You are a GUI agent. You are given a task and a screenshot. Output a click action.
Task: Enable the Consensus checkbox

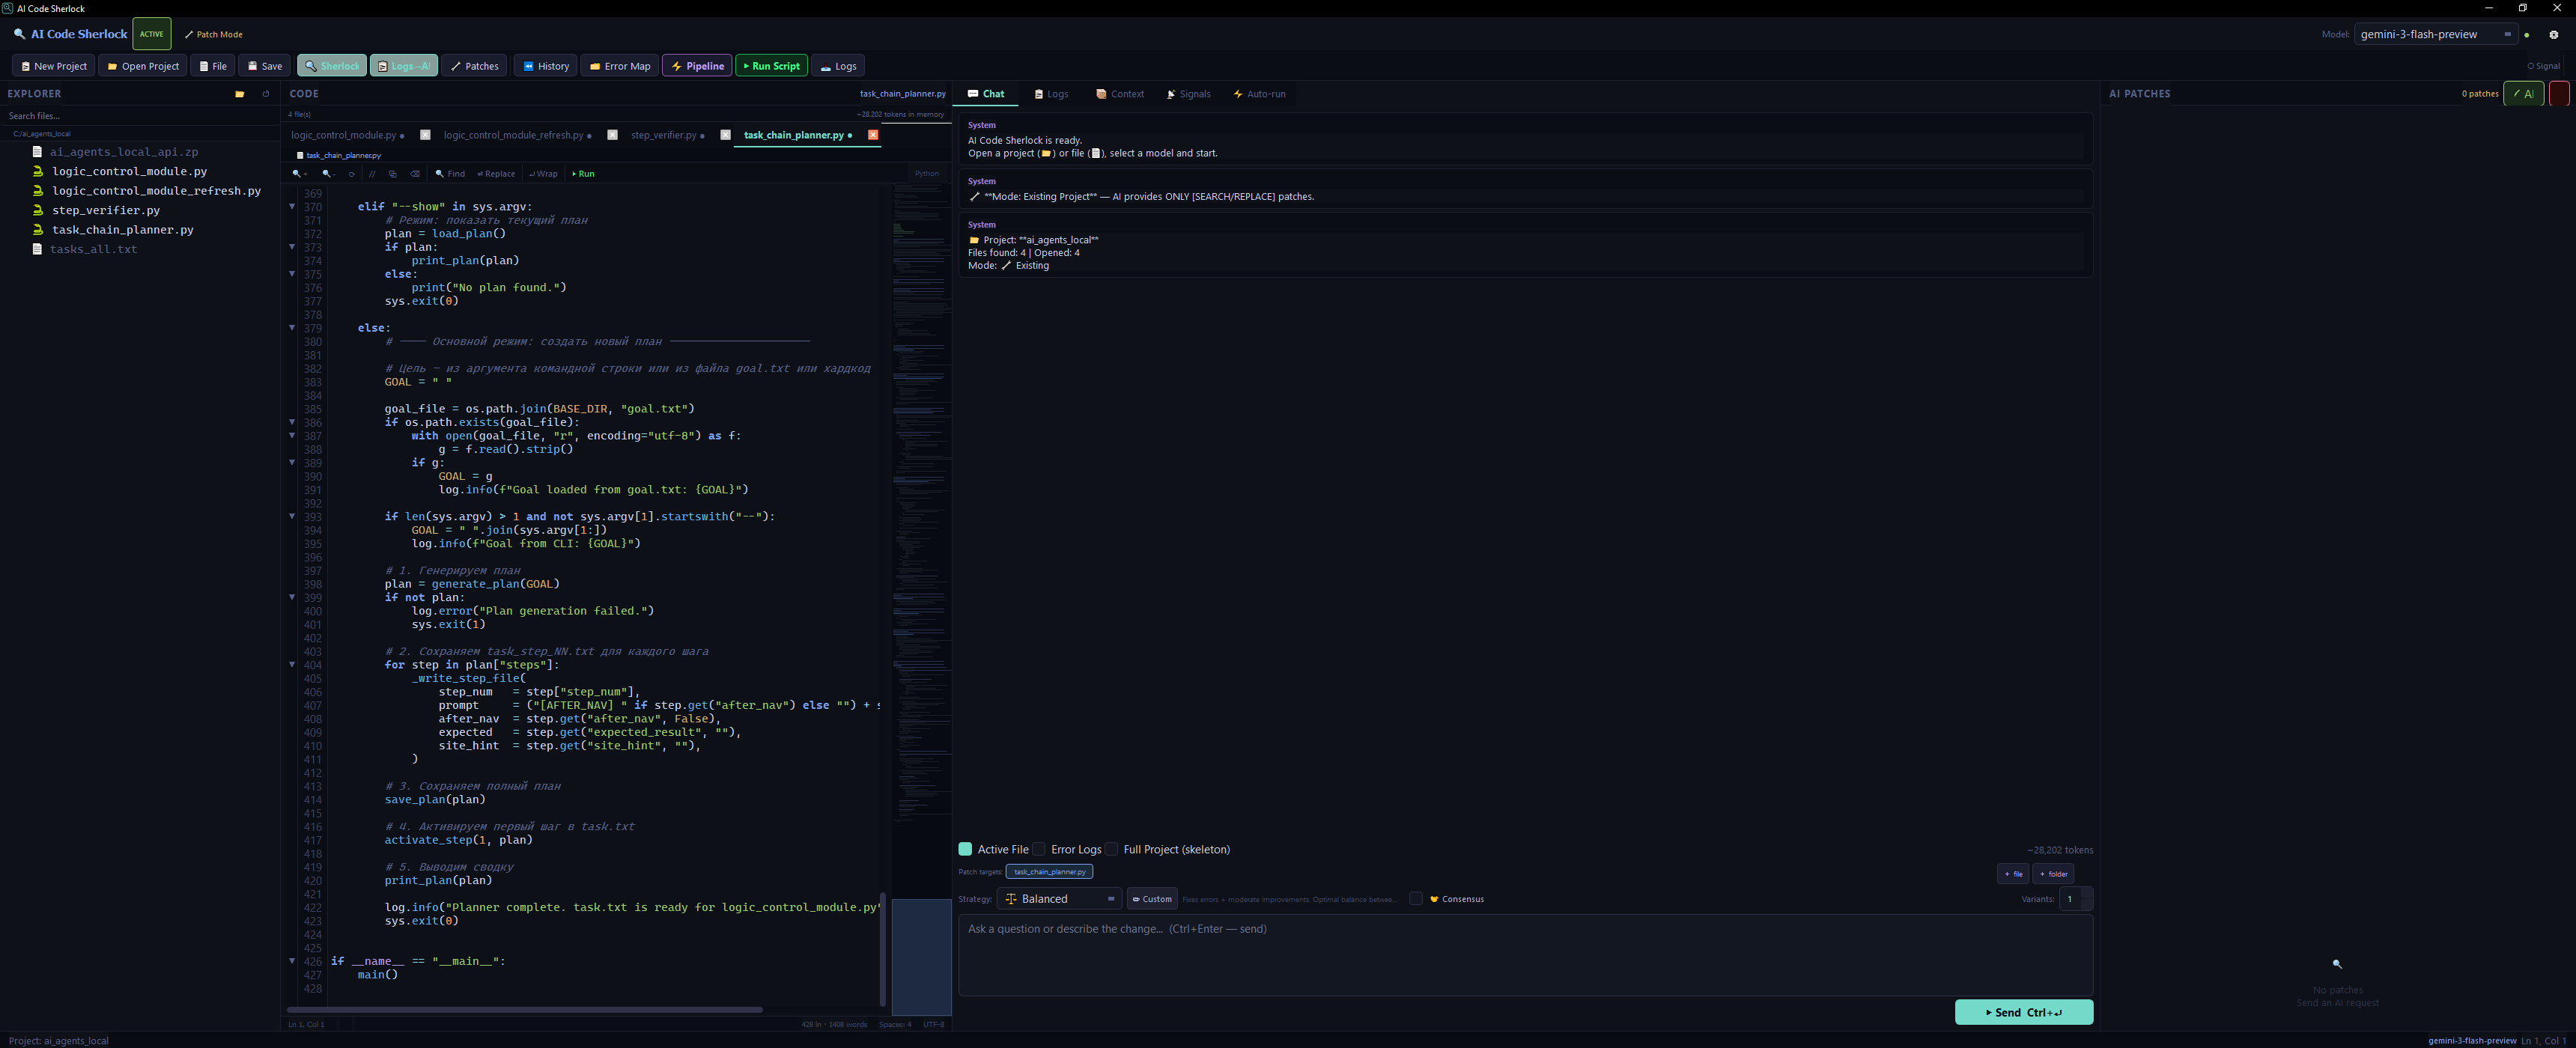1415,899
